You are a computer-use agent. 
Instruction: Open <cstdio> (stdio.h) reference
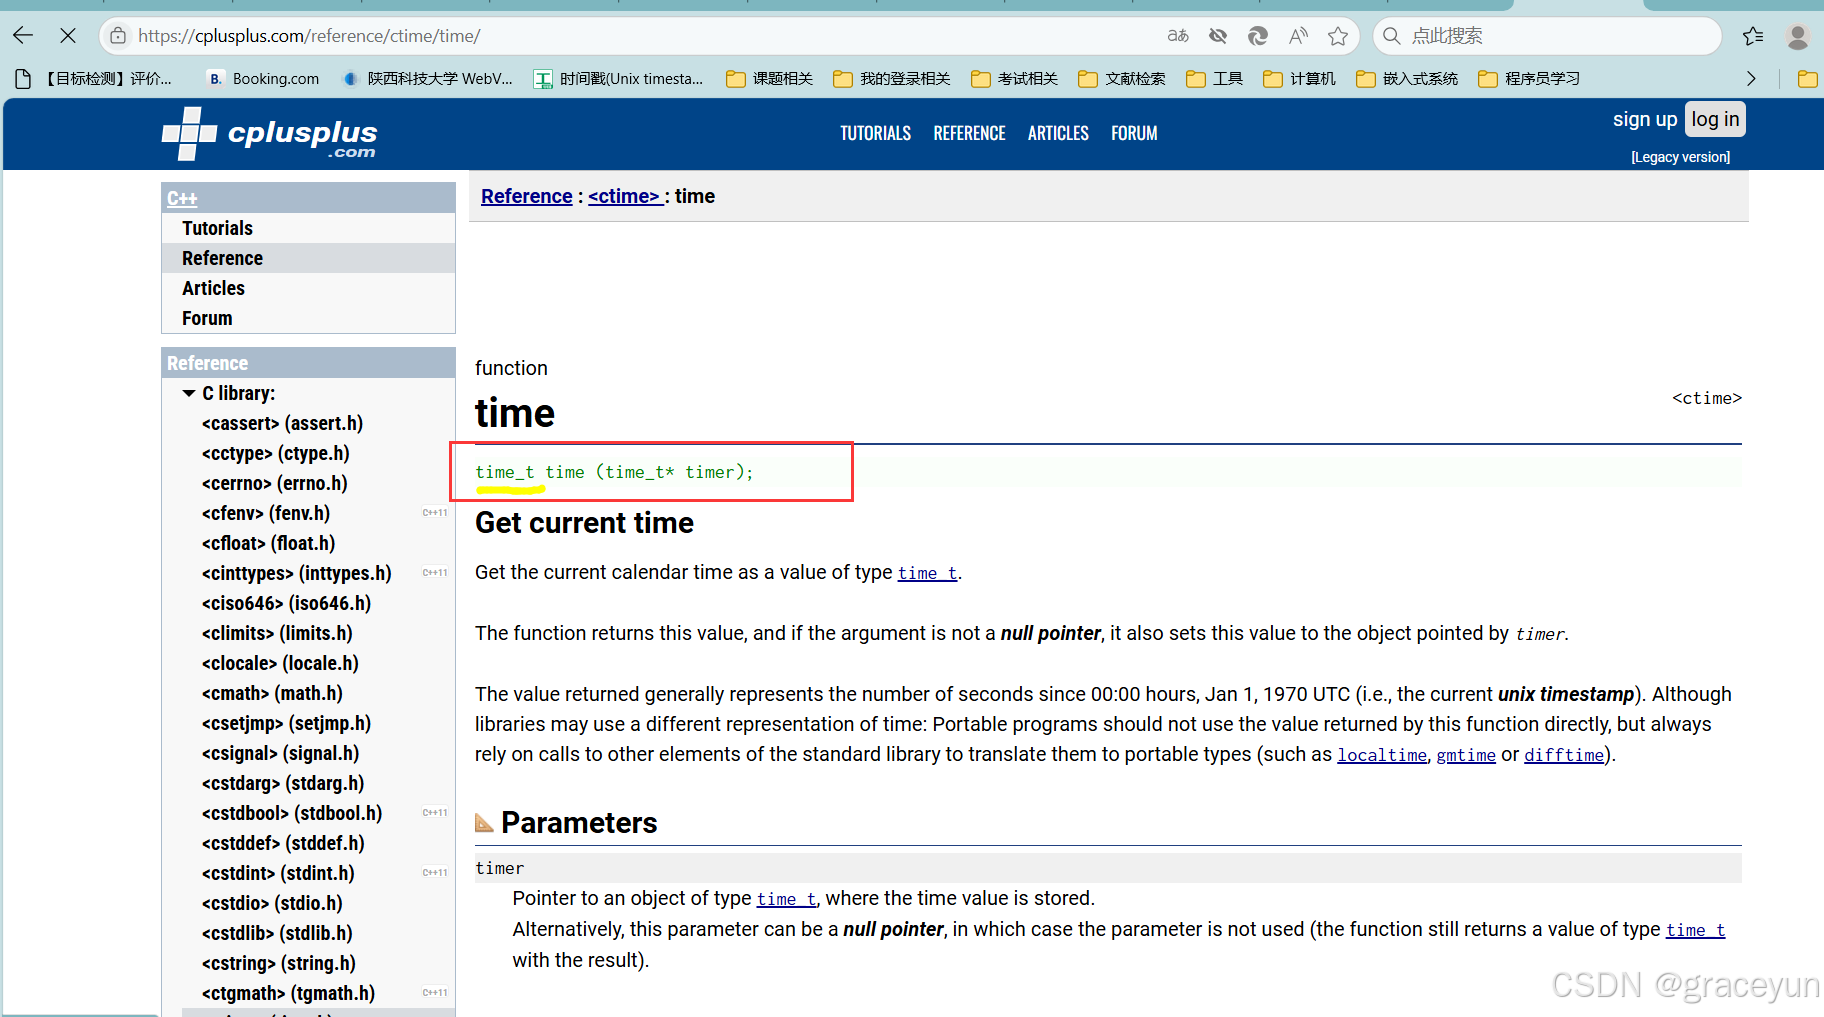click(272, 904)
